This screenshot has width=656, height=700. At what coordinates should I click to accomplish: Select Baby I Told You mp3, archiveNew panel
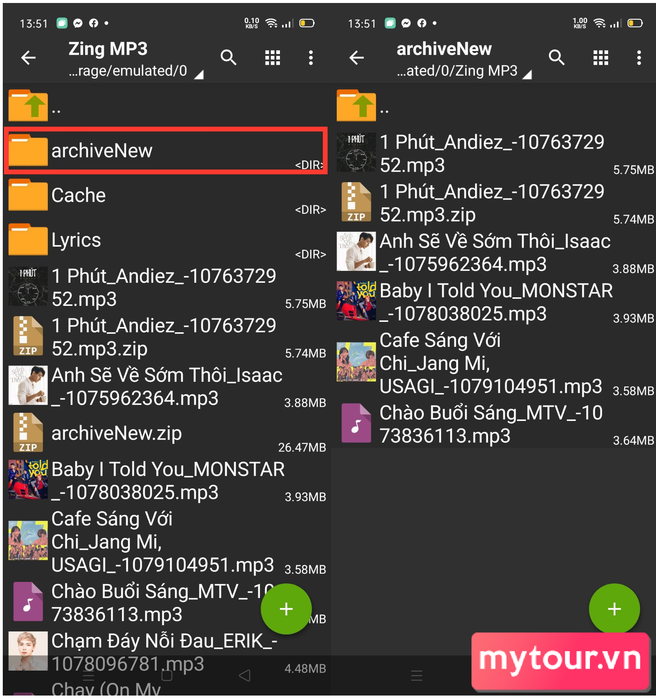[494, 302]
